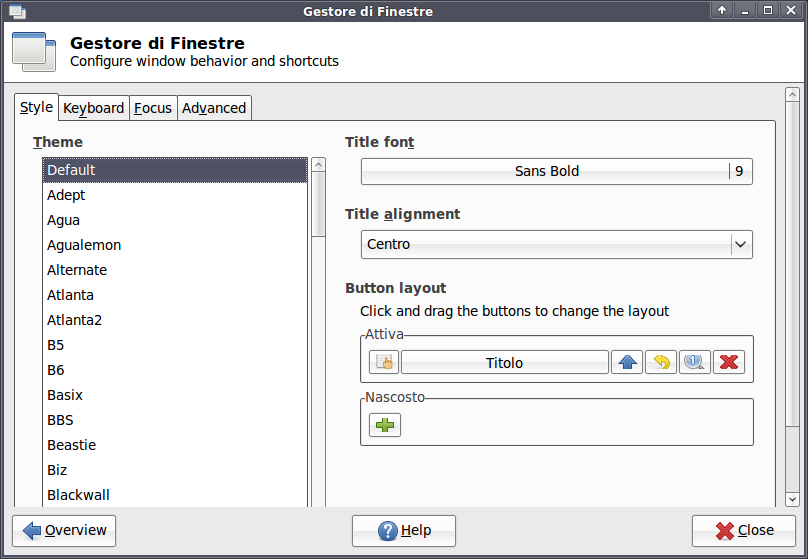Click the red X button in Attiva layout
This screenshot has width=808, height=559.
pyautogui.click(x=729, y=362)
